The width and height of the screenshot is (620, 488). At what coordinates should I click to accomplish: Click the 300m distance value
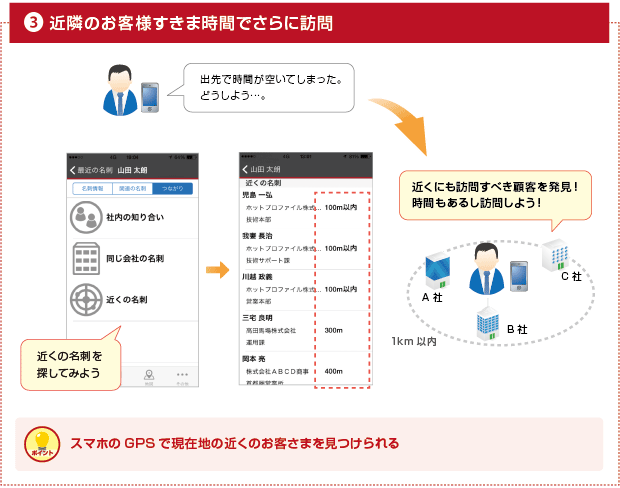coord(333,330)
